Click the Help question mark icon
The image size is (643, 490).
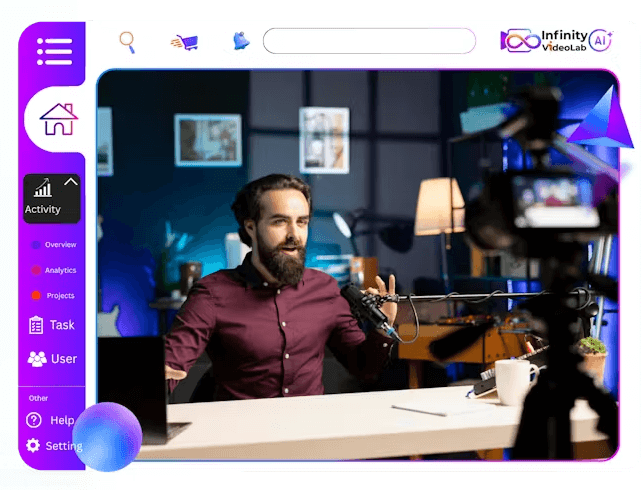coord(34,420)
